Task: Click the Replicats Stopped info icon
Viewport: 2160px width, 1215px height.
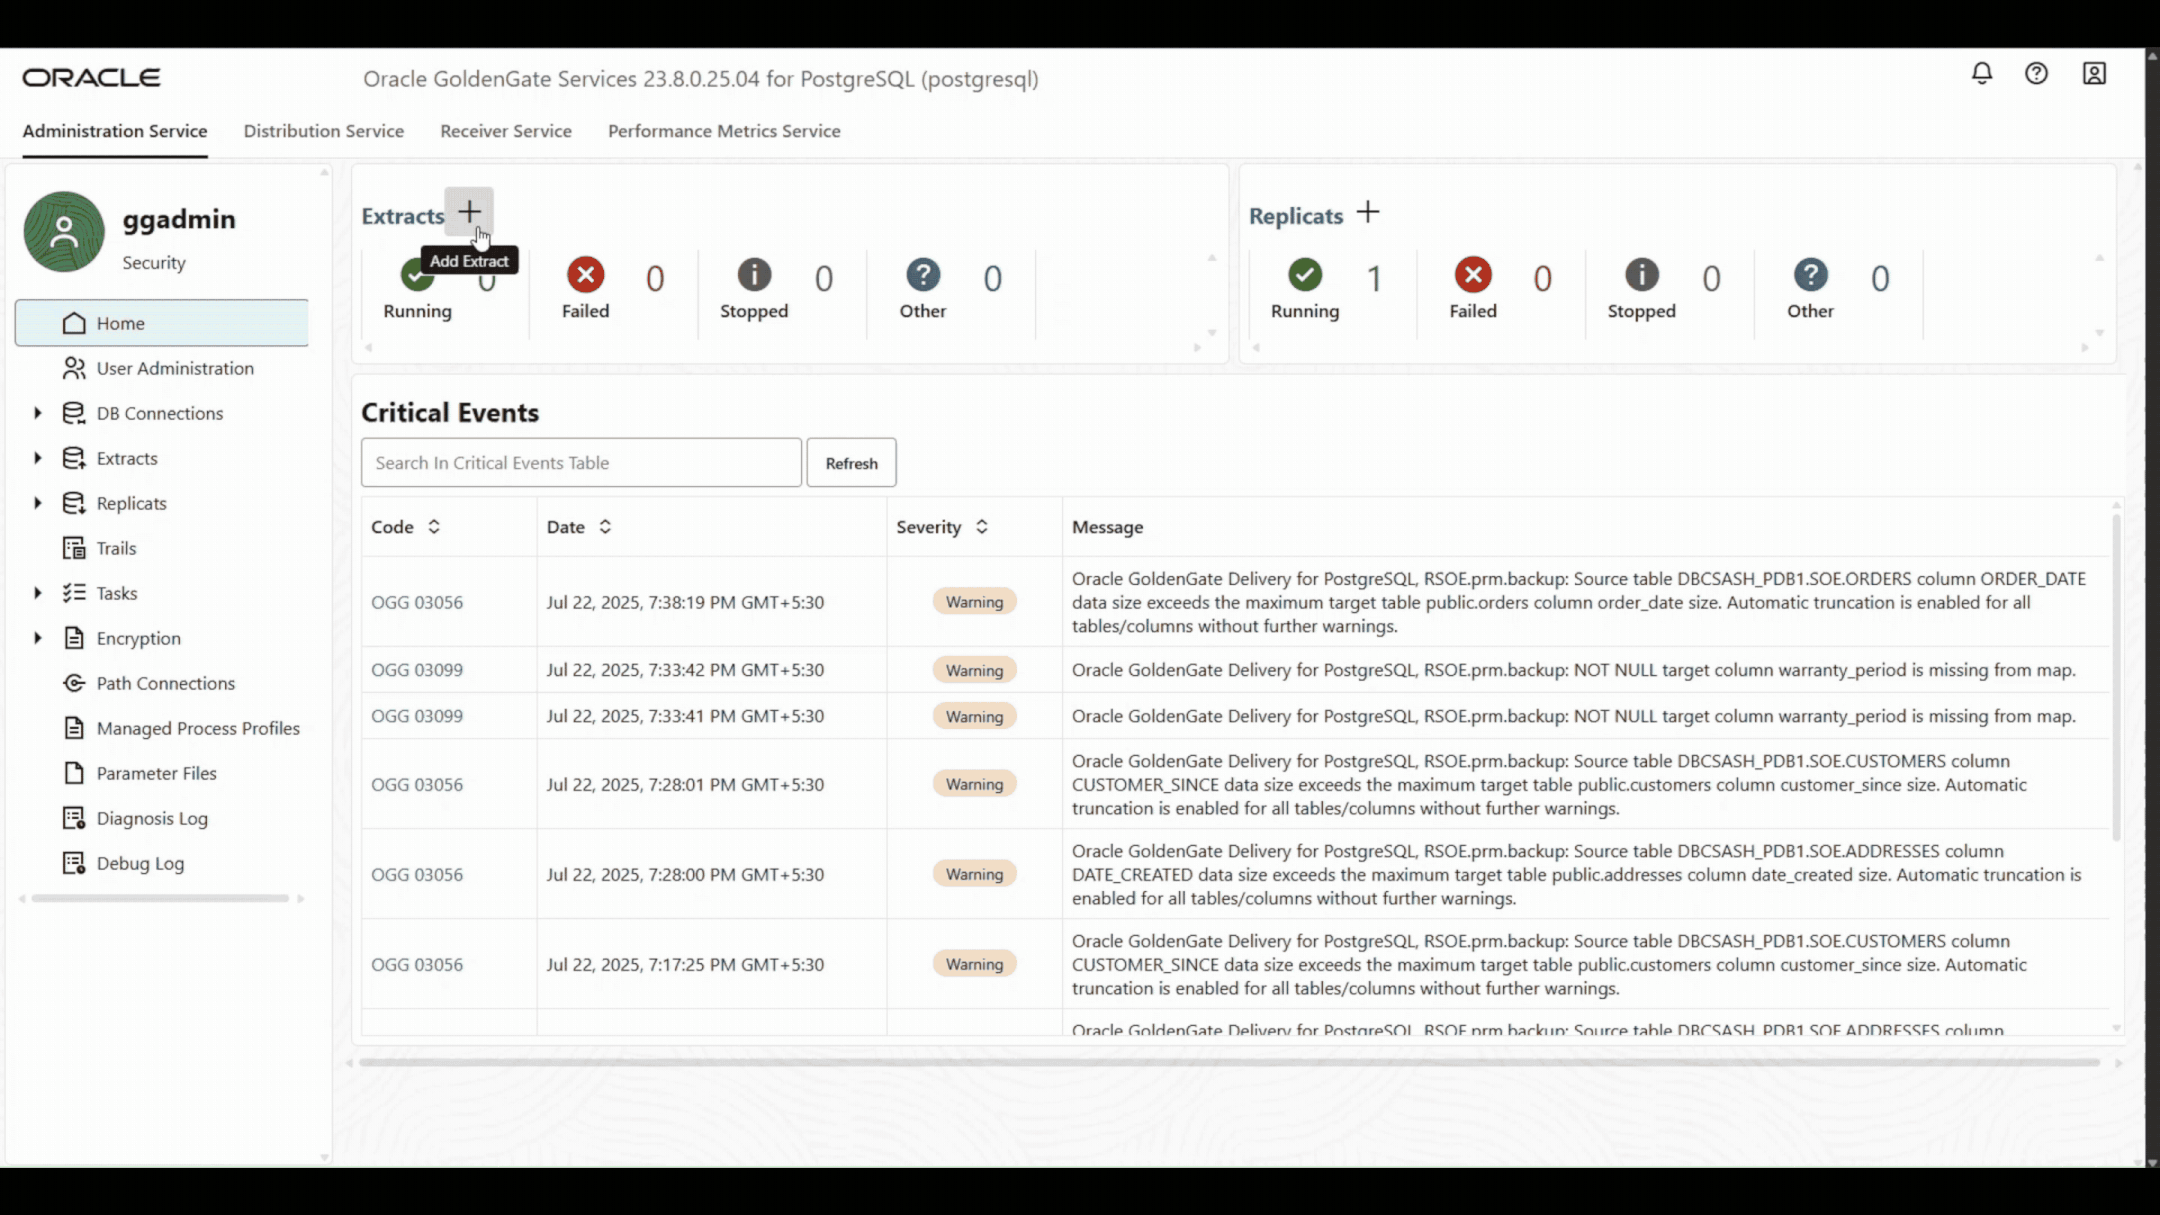Action: 1641,275
